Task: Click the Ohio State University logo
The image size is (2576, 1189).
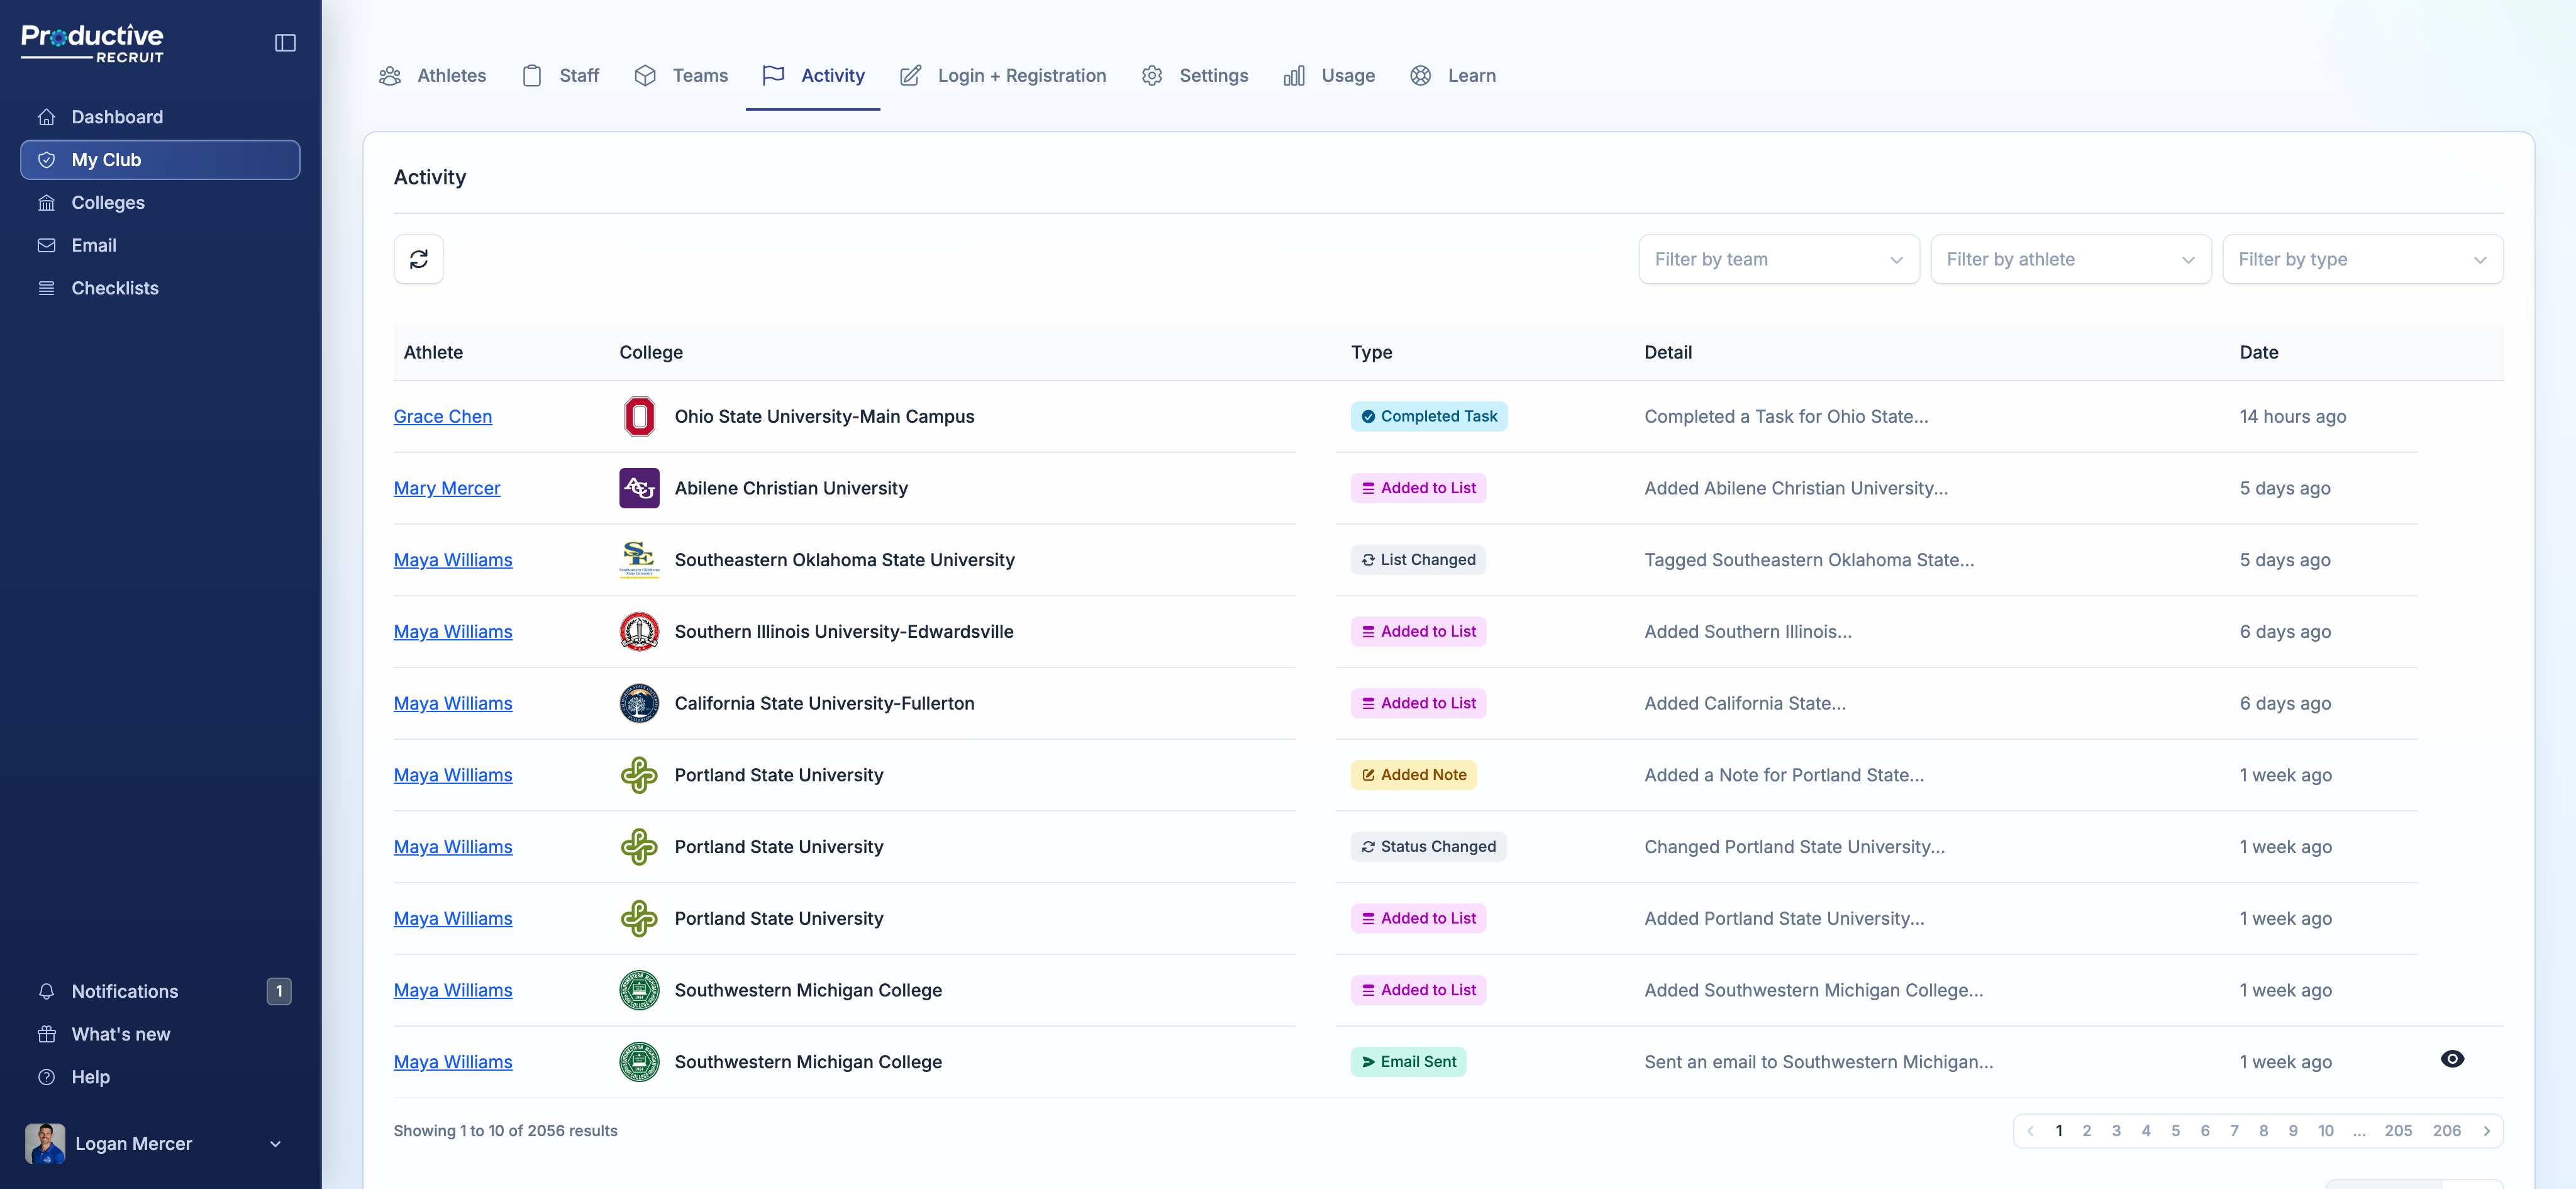Action: 639,416
